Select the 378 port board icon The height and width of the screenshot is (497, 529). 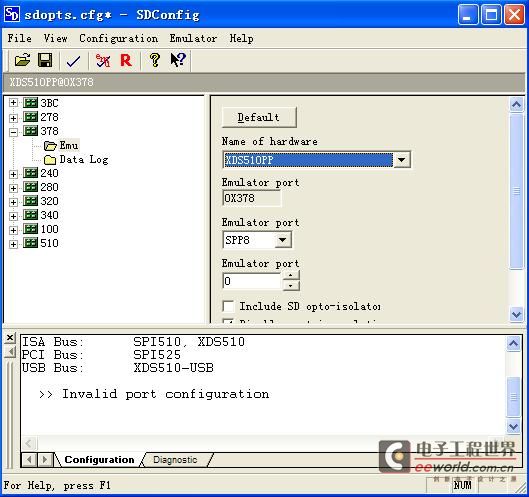[x=30, y=131]
